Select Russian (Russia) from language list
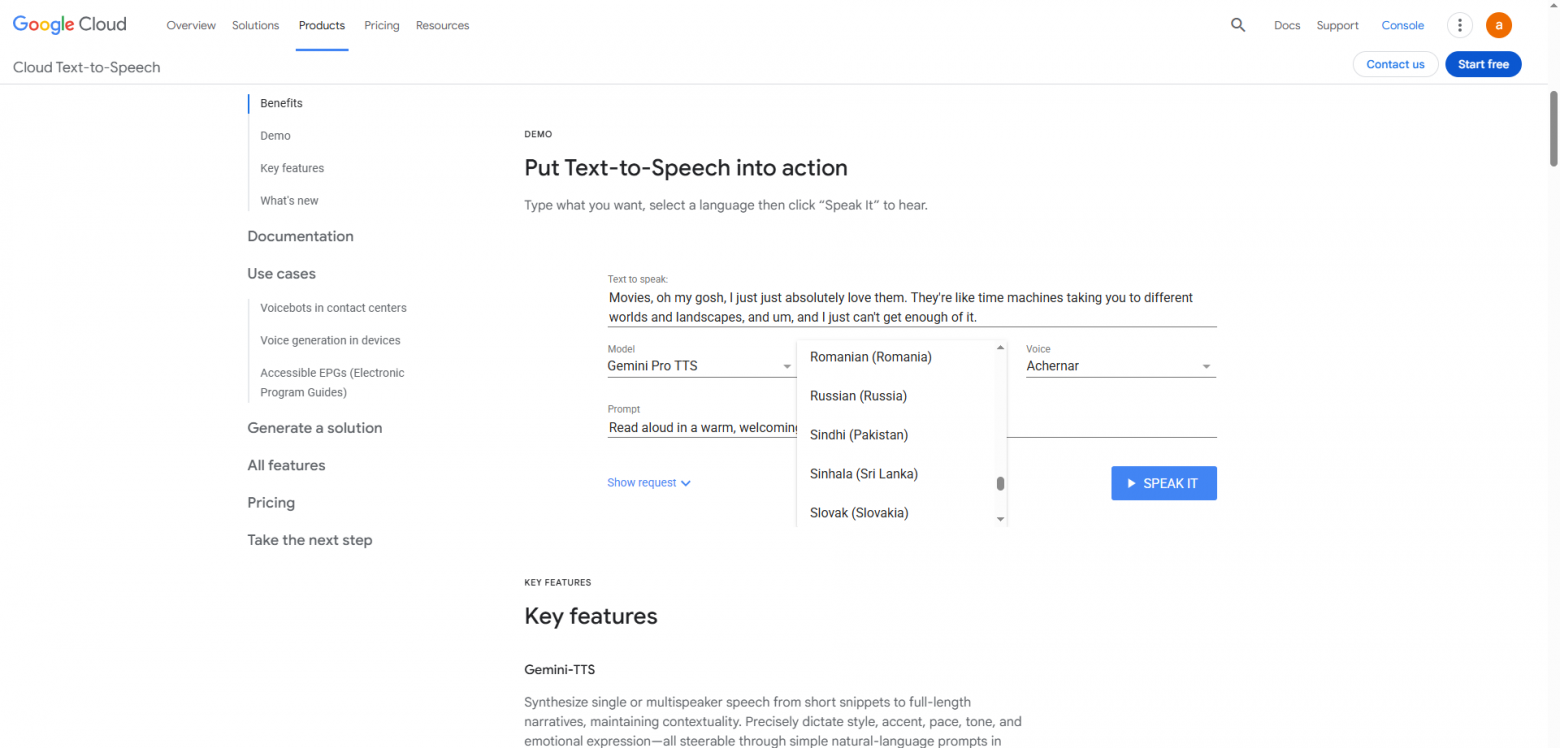The height and width of the screenshot is (748, 1560). pos(858,396)
